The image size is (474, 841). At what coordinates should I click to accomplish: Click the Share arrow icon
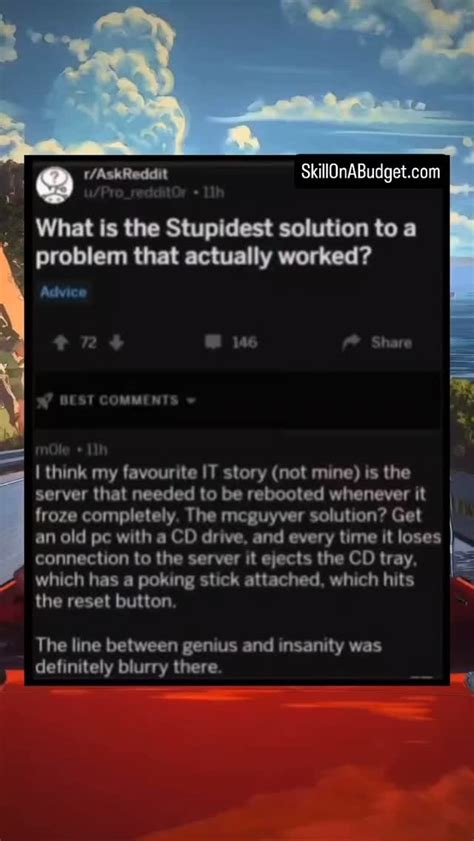(351, 343)
